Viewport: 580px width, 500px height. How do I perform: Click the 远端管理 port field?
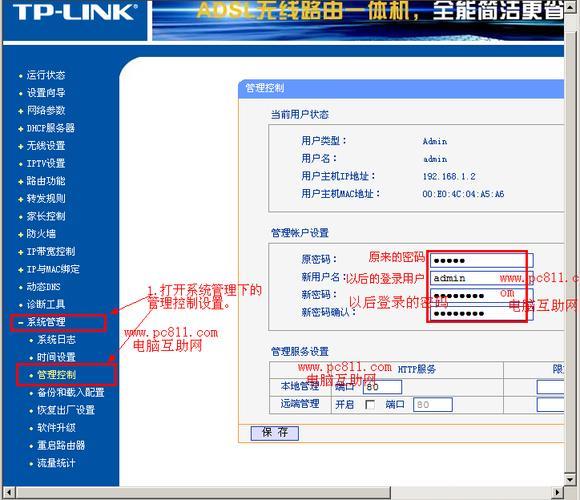432,405
